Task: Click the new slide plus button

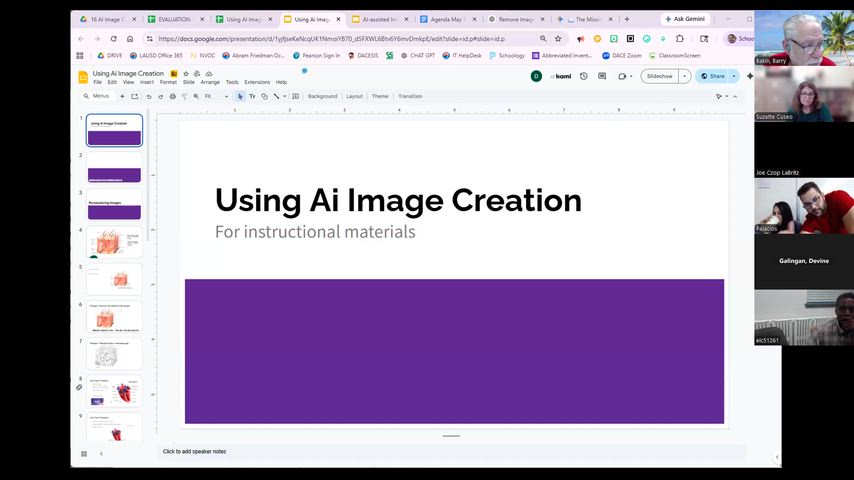Action: (x=122, y=96)
